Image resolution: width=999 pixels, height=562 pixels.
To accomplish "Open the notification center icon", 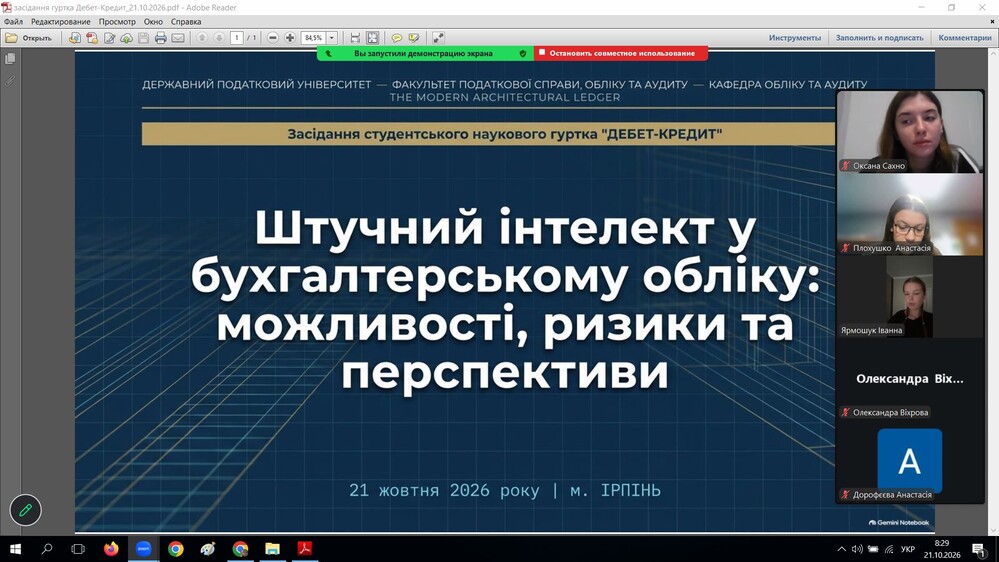I will coord(979,549).
